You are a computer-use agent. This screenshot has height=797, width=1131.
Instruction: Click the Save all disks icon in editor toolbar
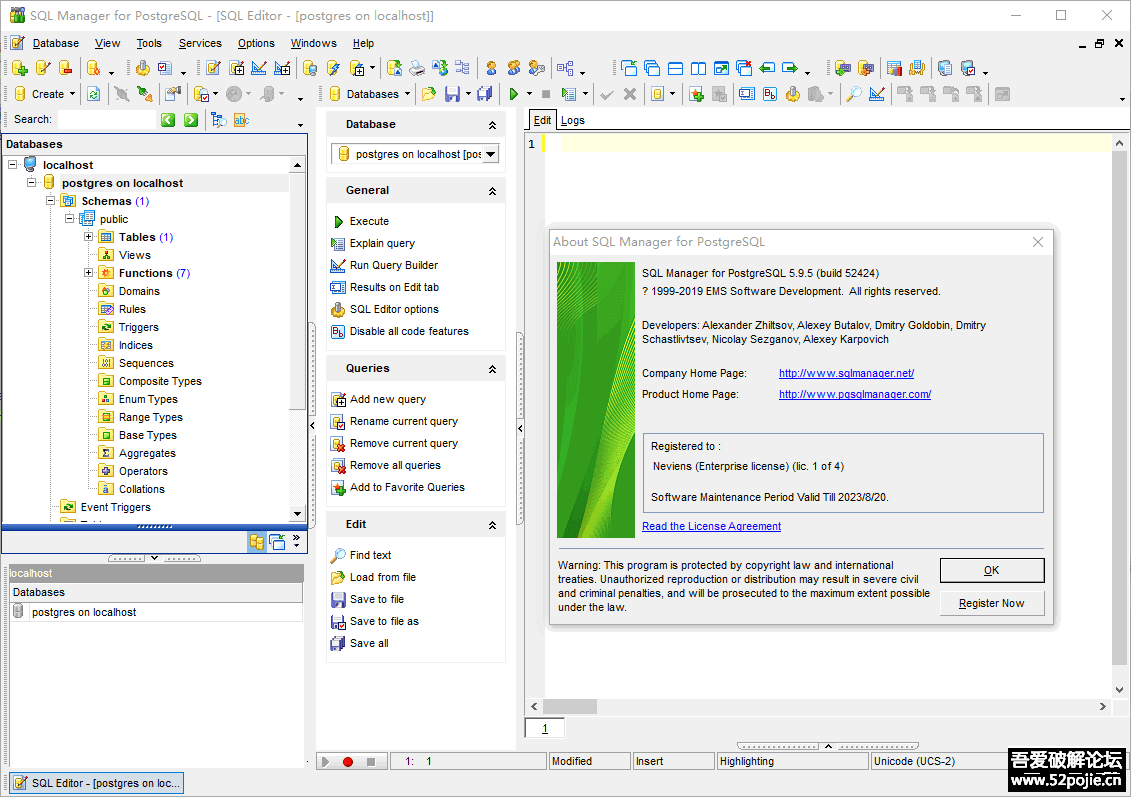coord(485,94)
